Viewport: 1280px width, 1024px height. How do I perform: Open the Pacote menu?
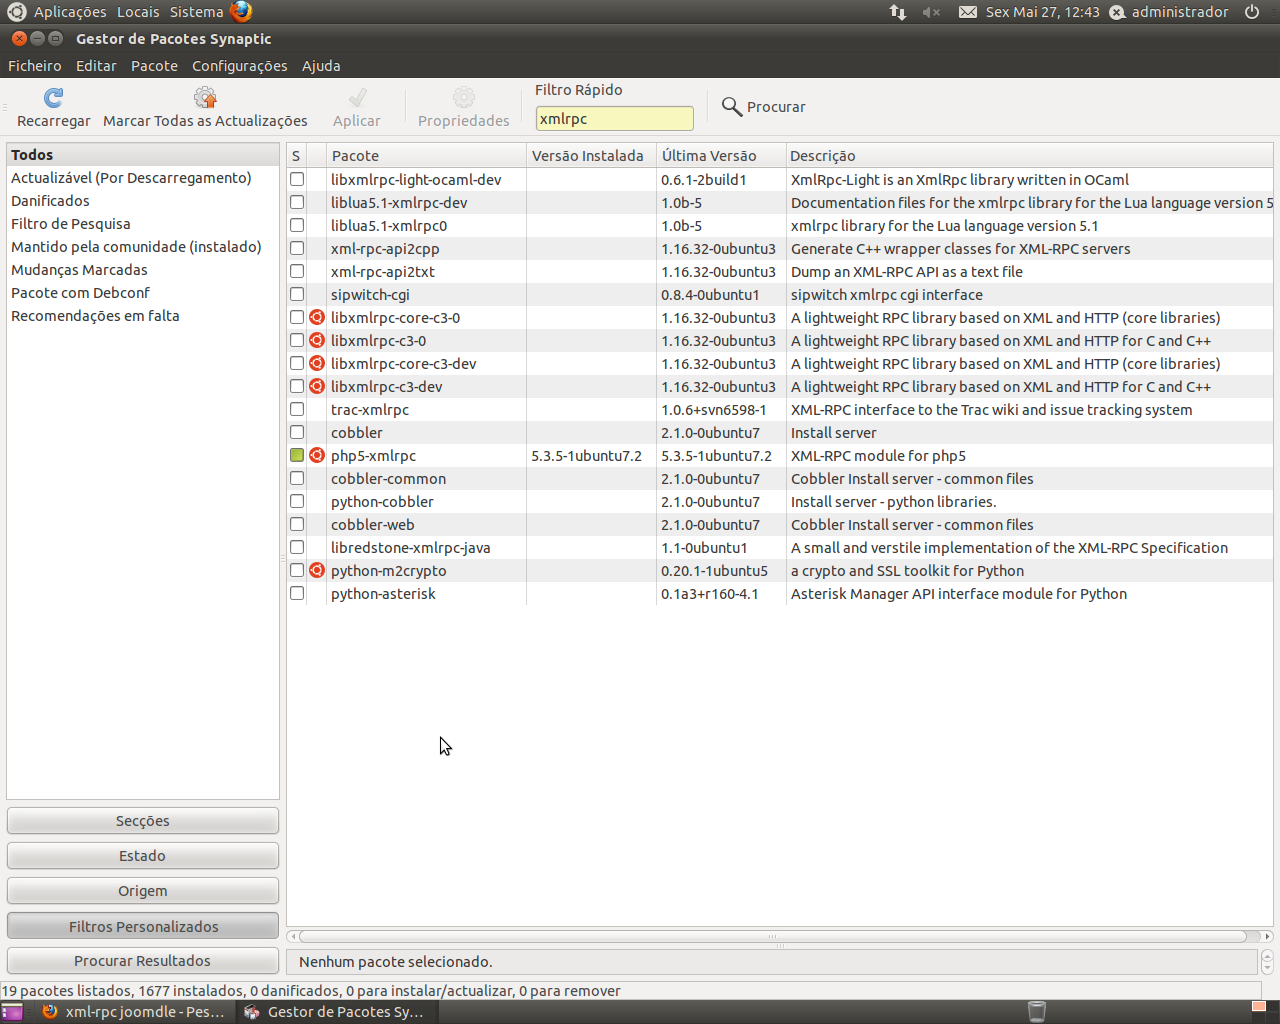154,66
